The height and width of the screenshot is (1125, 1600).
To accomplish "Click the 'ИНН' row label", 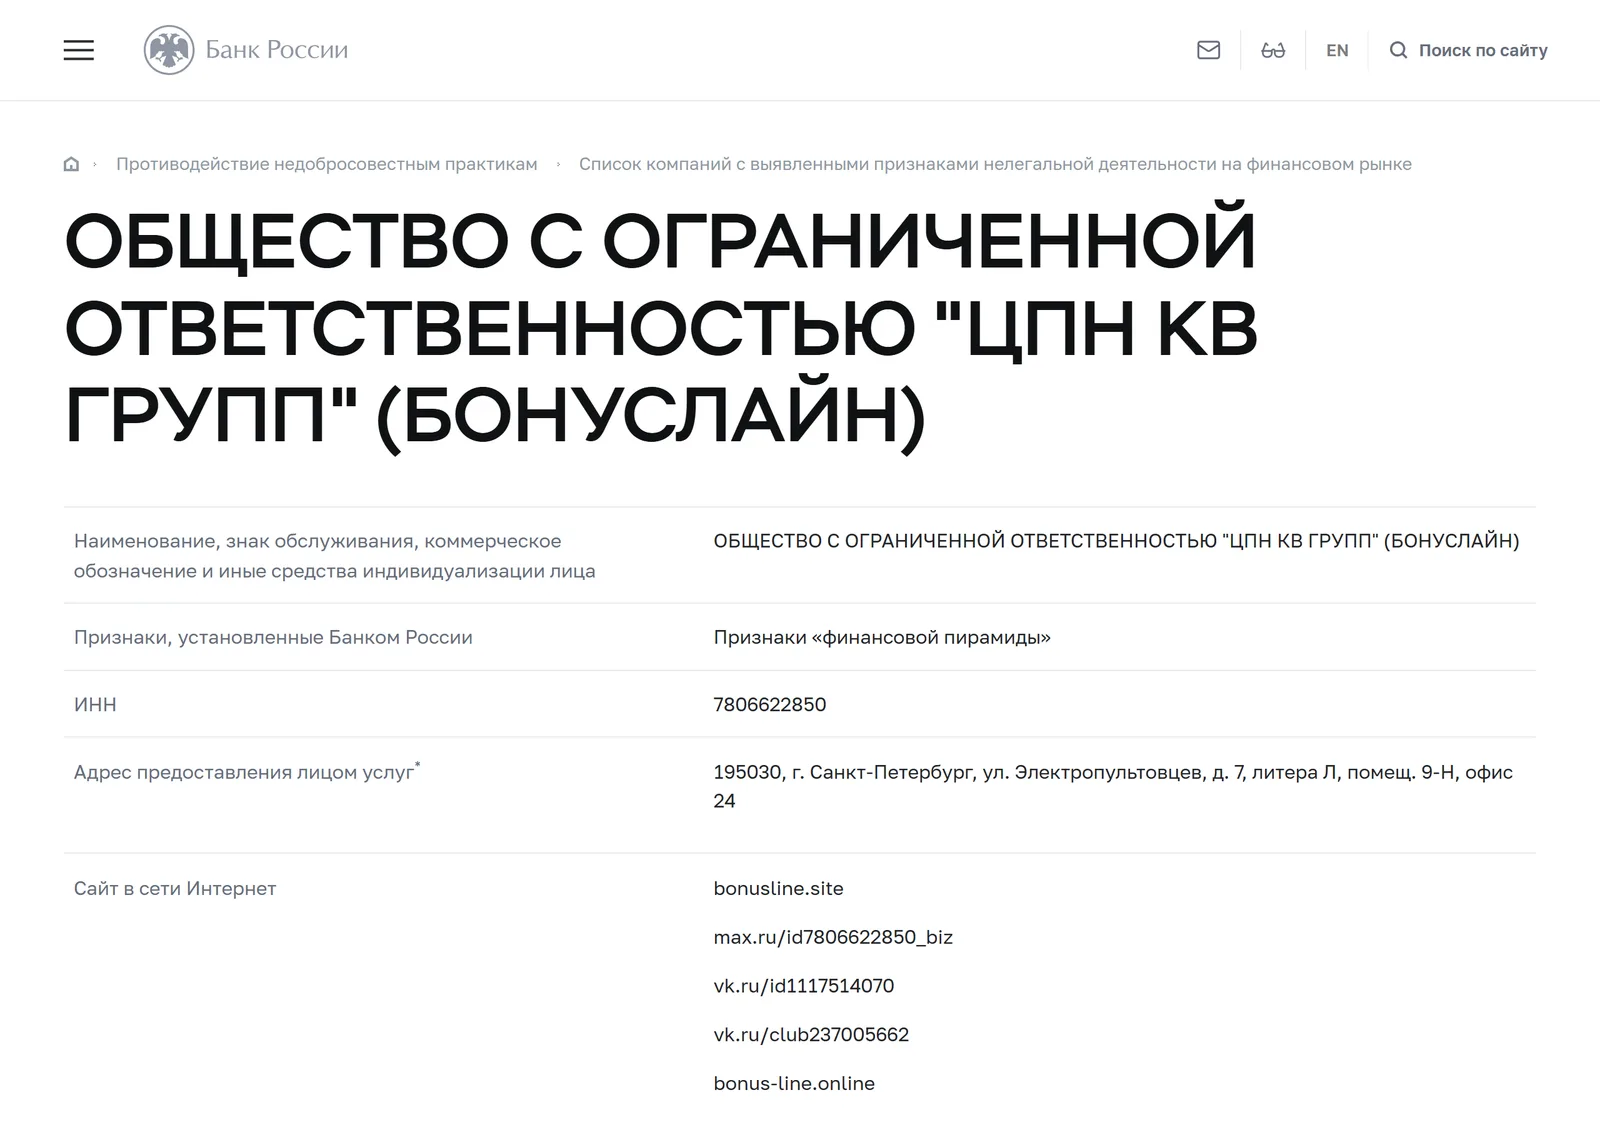I will (x=95, y=704).
